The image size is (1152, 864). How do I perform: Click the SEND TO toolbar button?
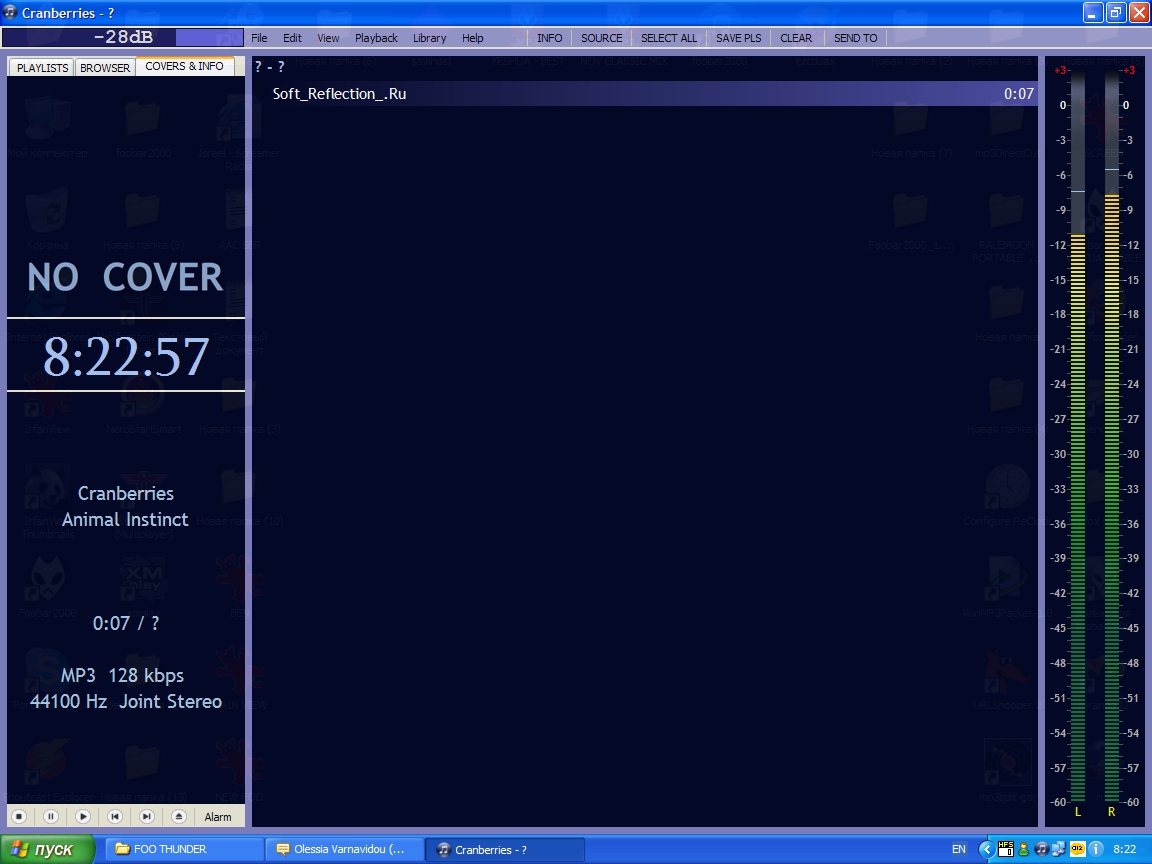(855, 38)
